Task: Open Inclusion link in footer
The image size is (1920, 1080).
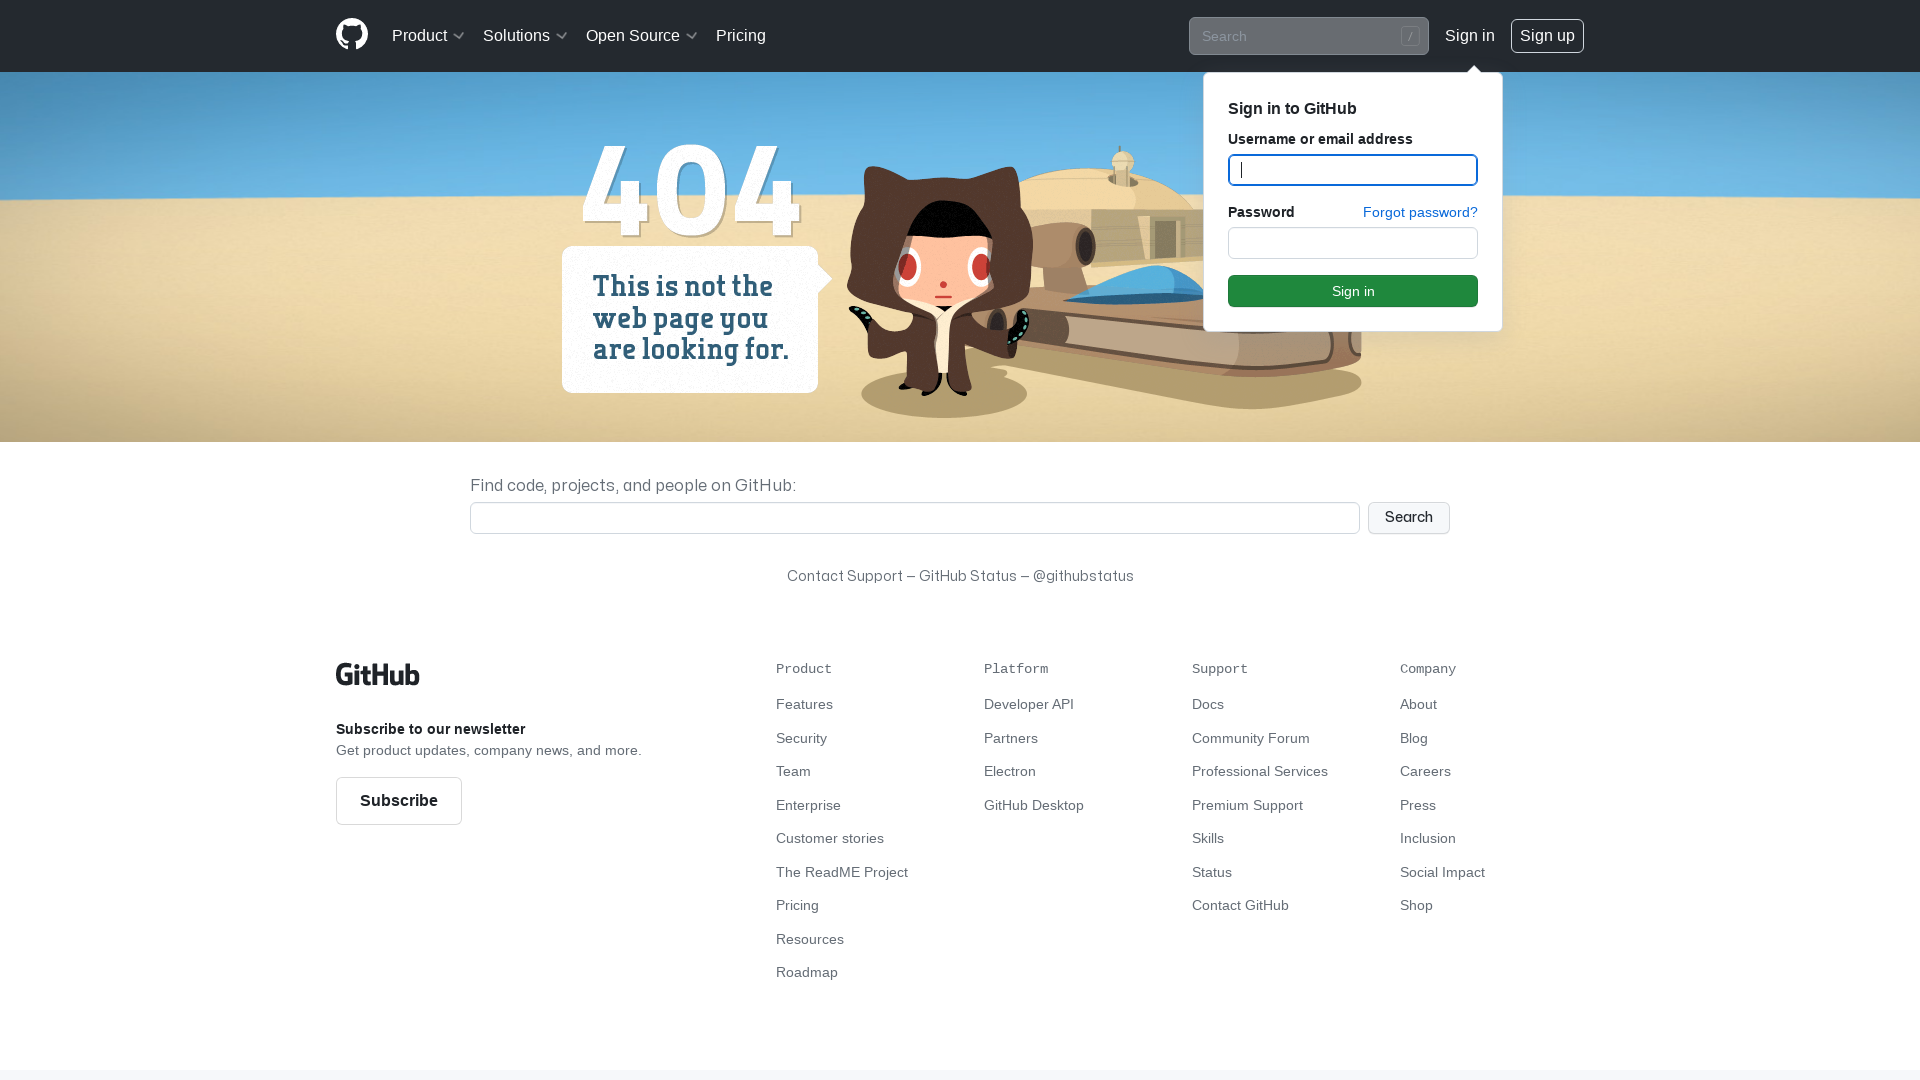Action: click(1428, 838)
